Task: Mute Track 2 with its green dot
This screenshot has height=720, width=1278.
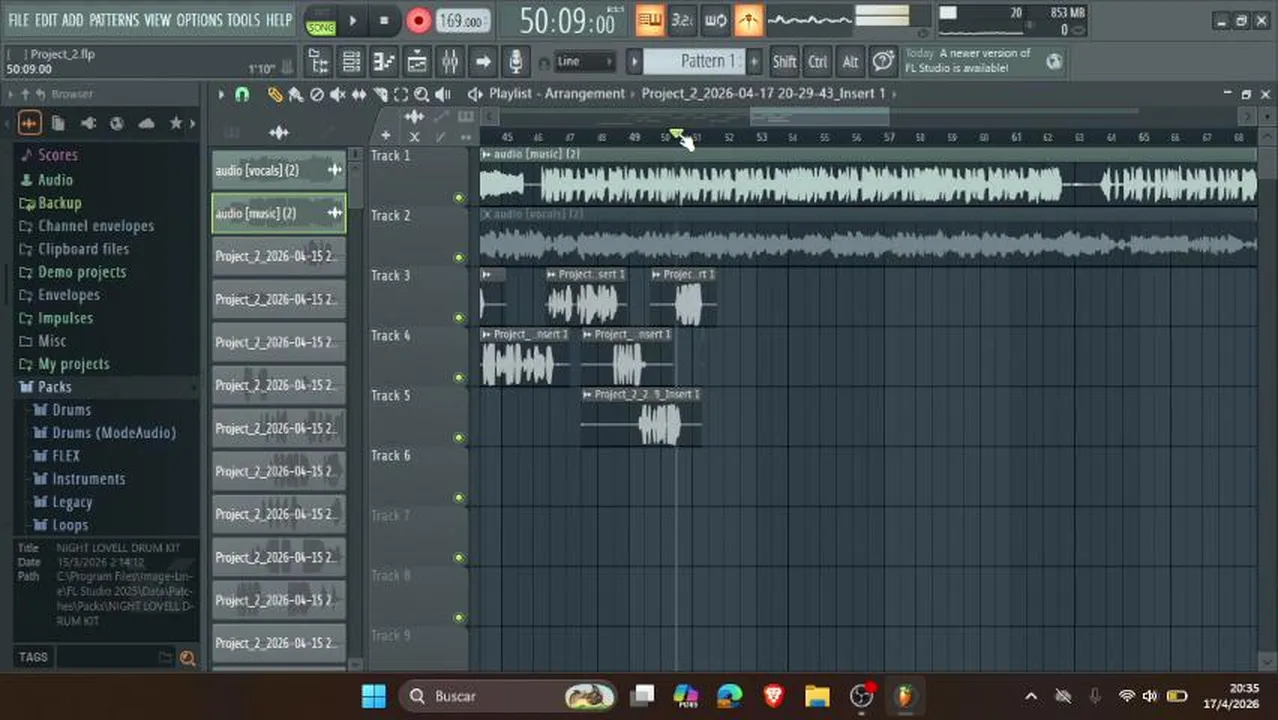Action: [459, 258]
